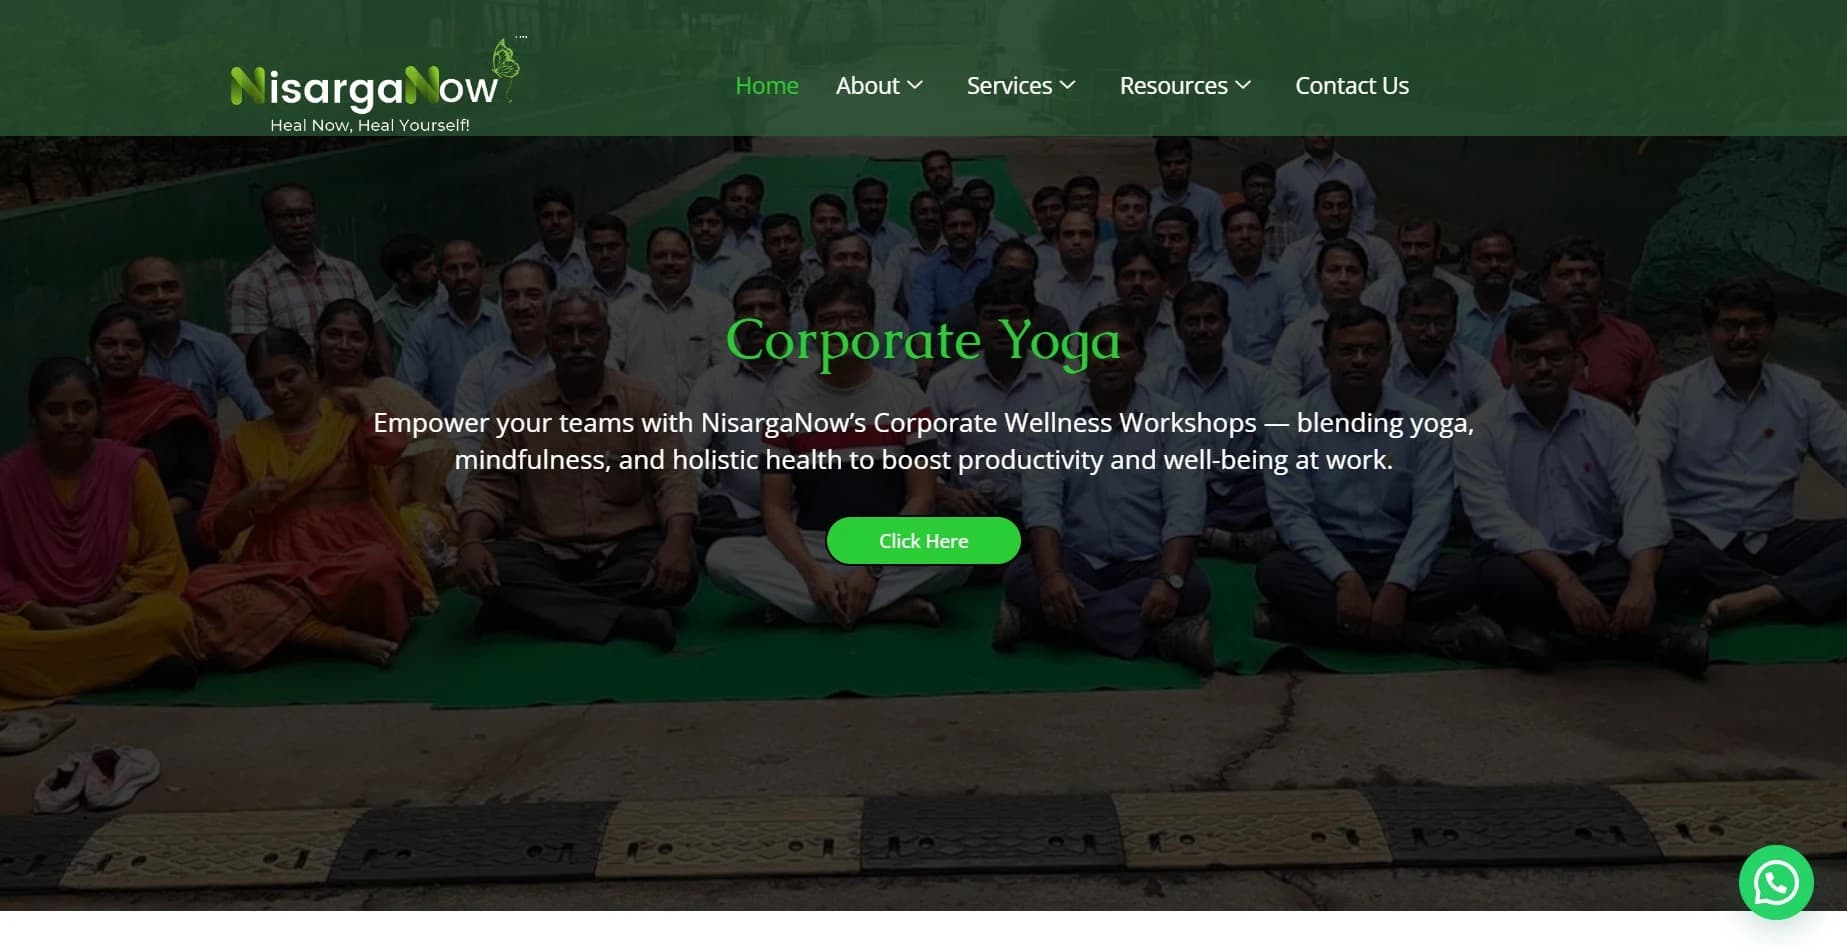Expand the Resources dropdown chevron
1847x947 pixels.
1243,86
